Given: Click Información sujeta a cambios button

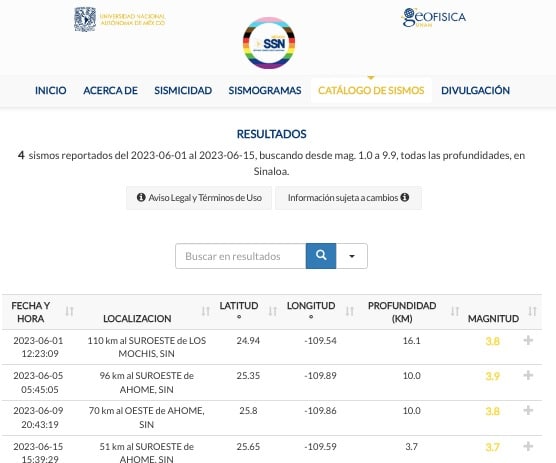Looking at the screenshot, I should pos(349,198).
